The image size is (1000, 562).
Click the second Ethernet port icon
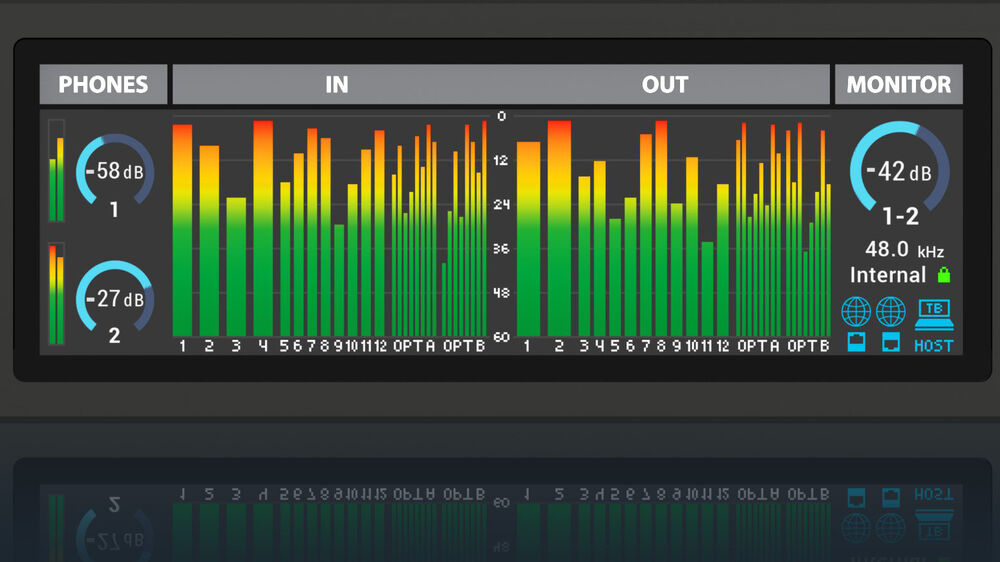(x=890, y=343)
